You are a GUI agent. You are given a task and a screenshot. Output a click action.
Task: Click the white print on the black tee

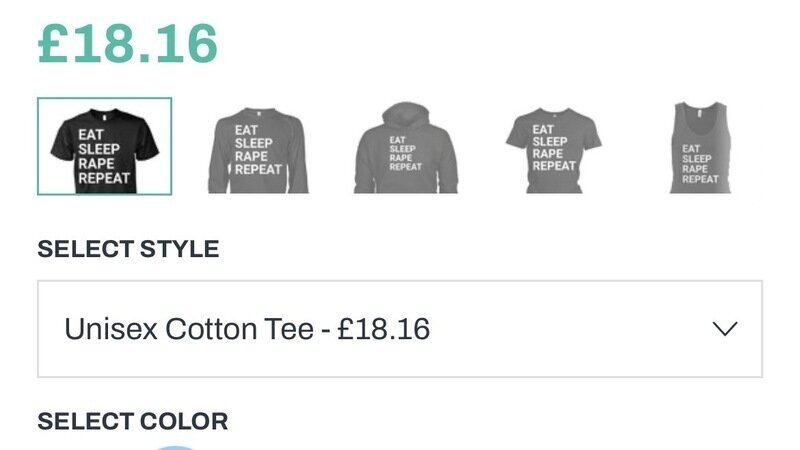(99, 157)
